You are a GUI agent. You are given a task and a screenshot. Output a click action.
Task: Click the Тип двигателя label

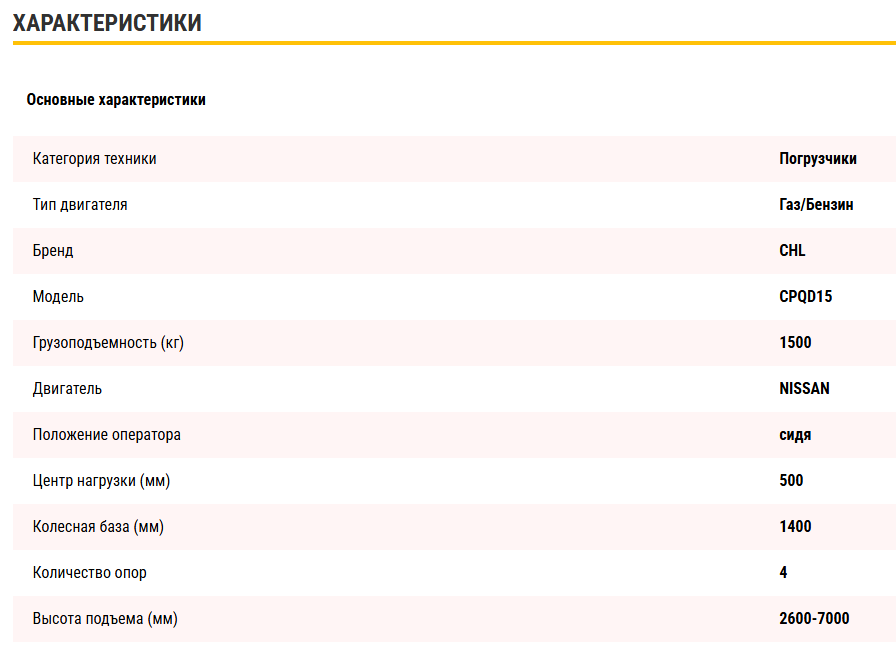tap(80, 205)
